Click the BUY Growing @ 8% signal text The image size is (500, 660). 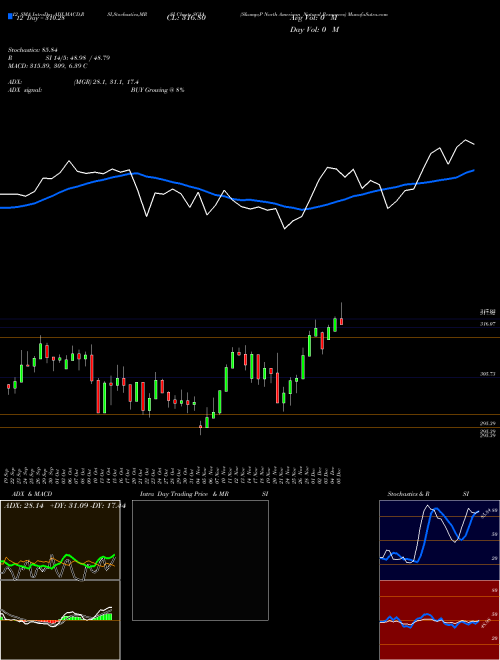coord(157,90)
